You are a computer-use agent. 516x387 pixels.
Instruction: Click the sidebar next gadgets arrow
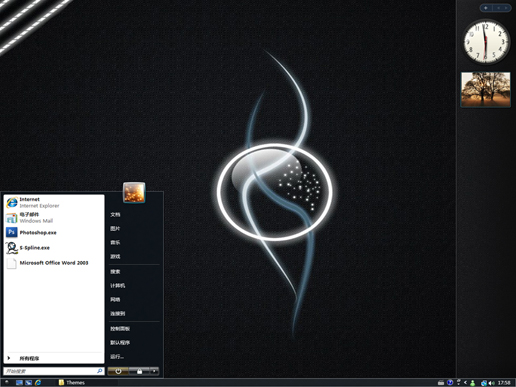click(506, 8)
